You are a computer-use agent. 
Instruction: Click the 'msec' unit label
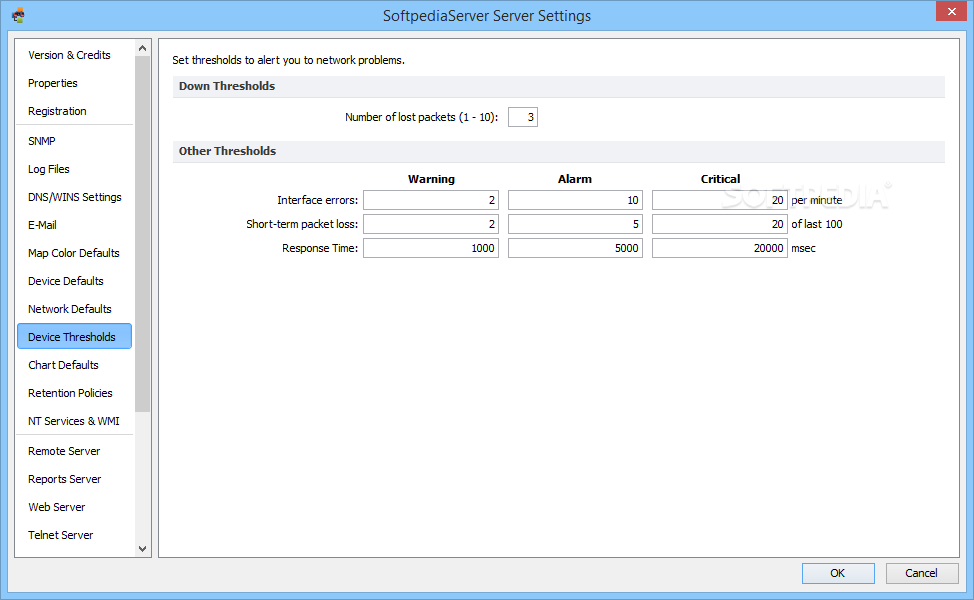coord(803,248)
